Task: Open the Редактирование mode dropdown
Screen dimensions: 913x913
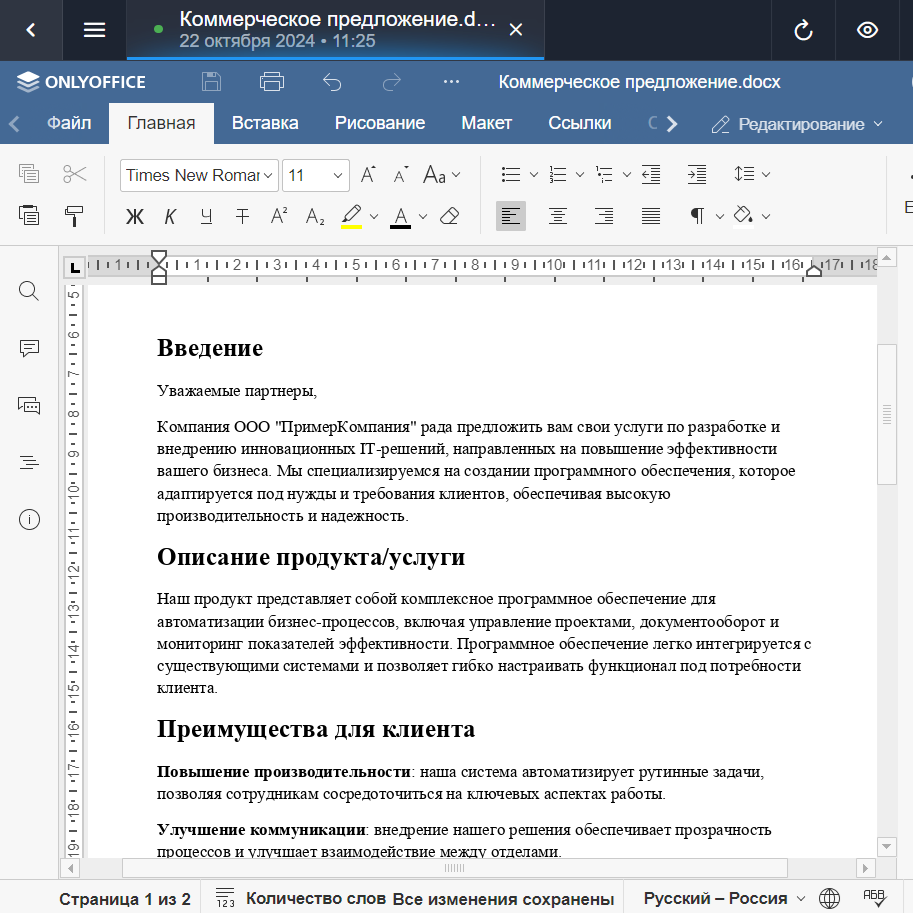Action: [x=798, y=124]
